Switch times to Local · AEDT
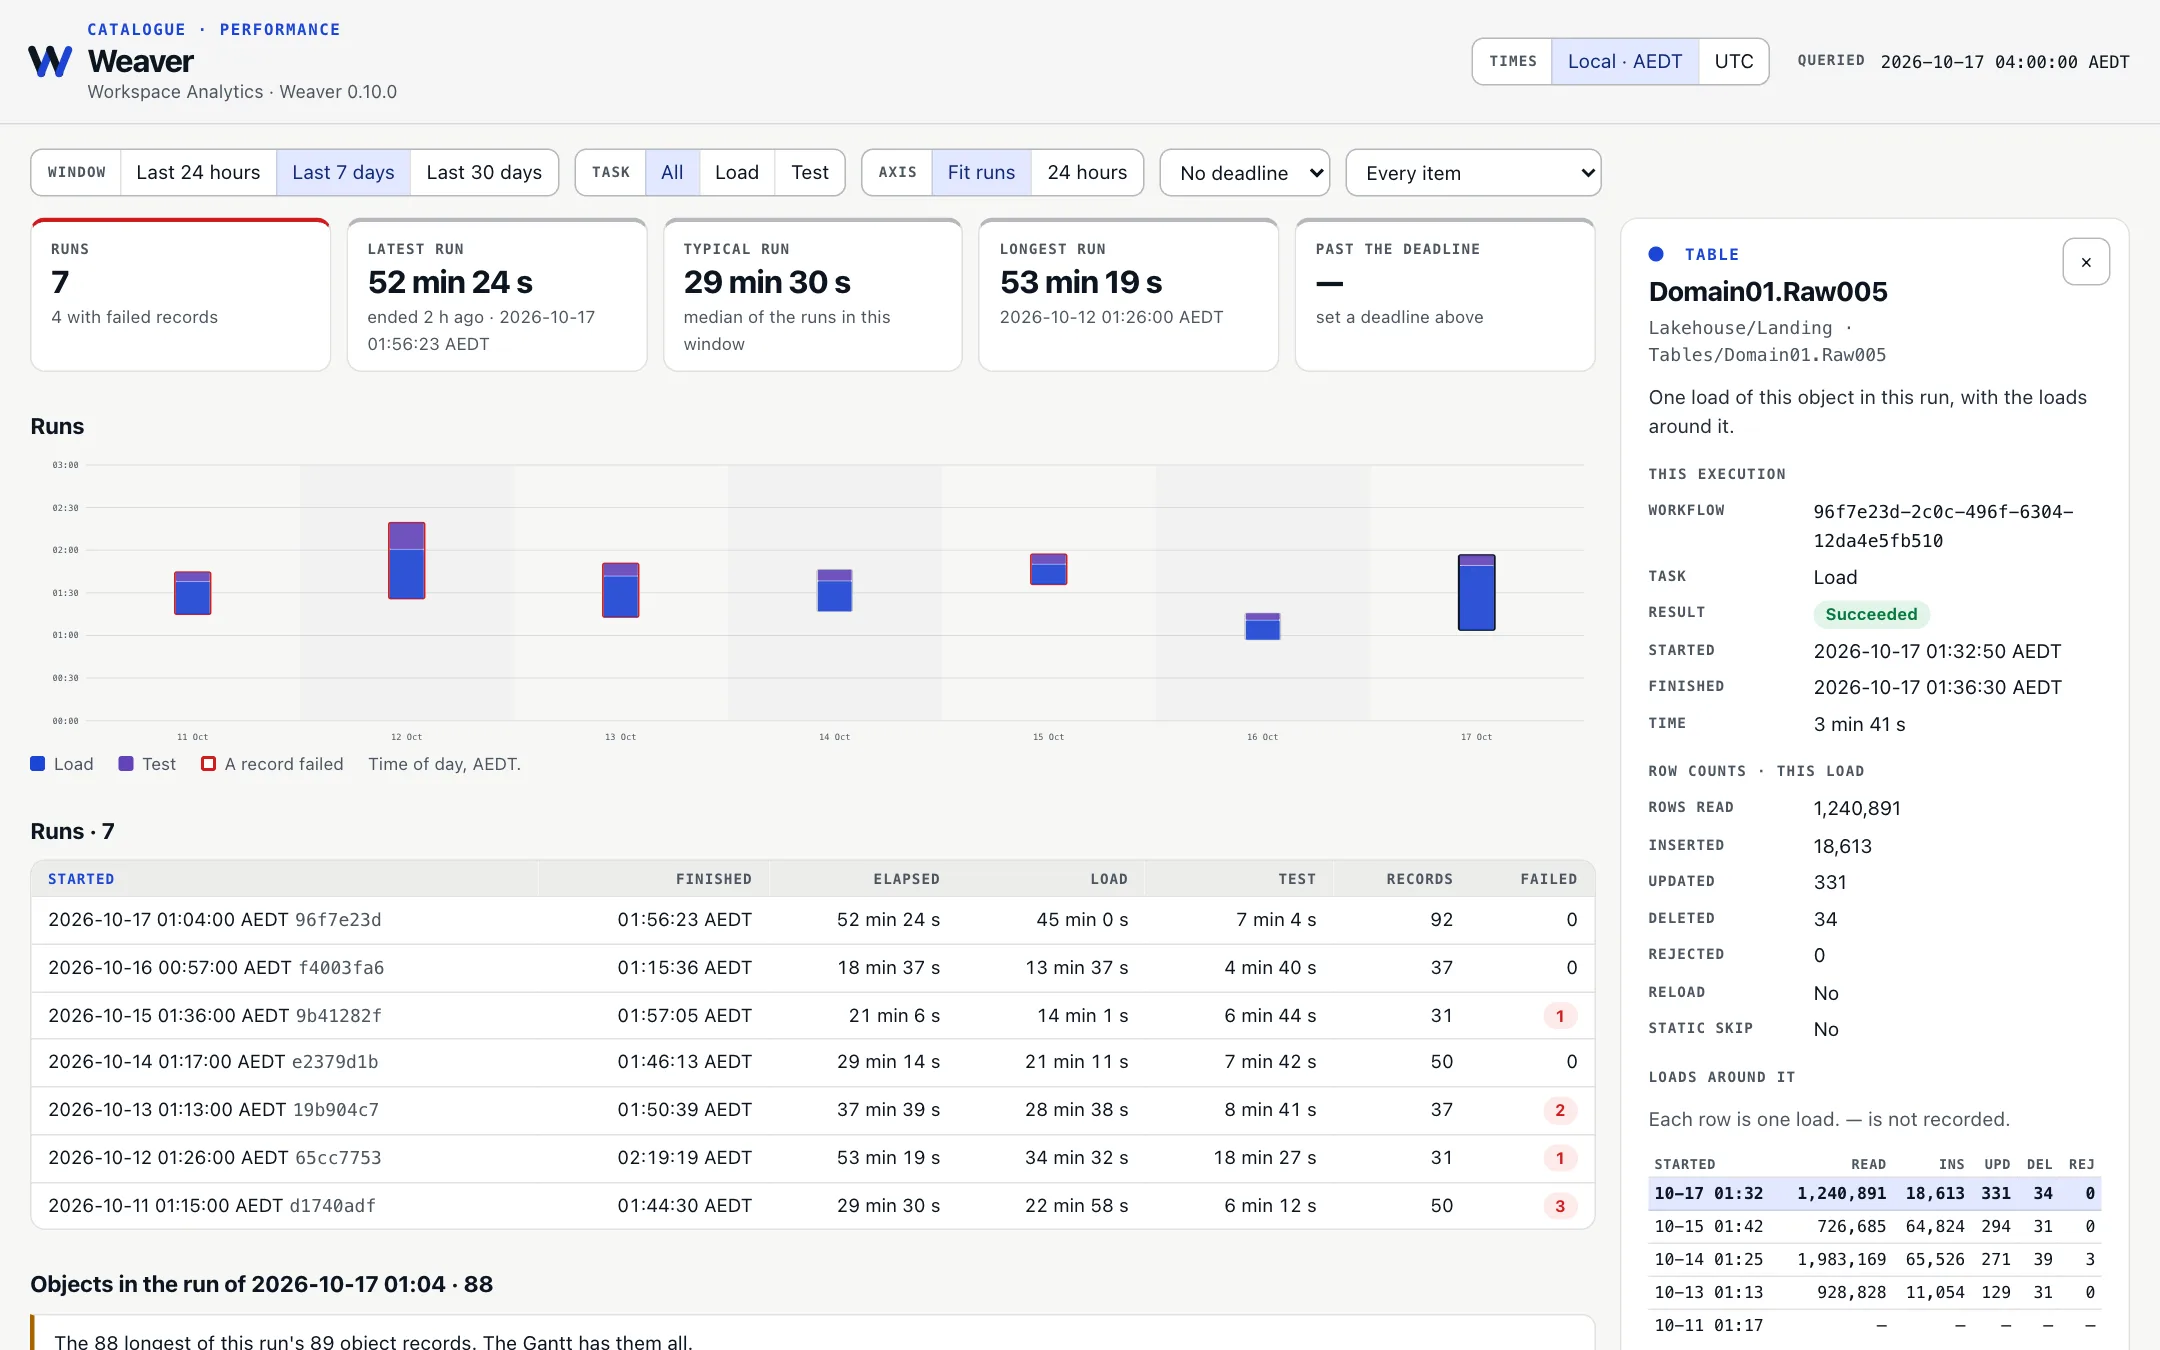Screen dimensions: 2160x1350 (1624, 61)
